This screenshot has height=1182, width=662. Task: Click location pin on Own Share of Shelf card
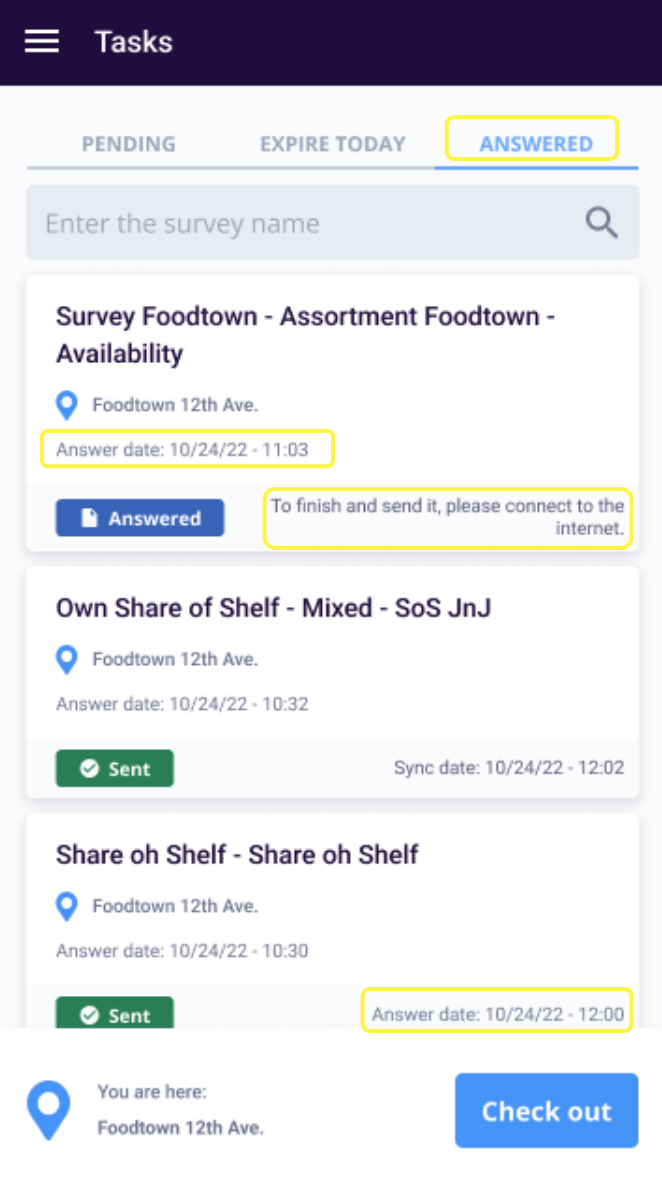(67, 659)
